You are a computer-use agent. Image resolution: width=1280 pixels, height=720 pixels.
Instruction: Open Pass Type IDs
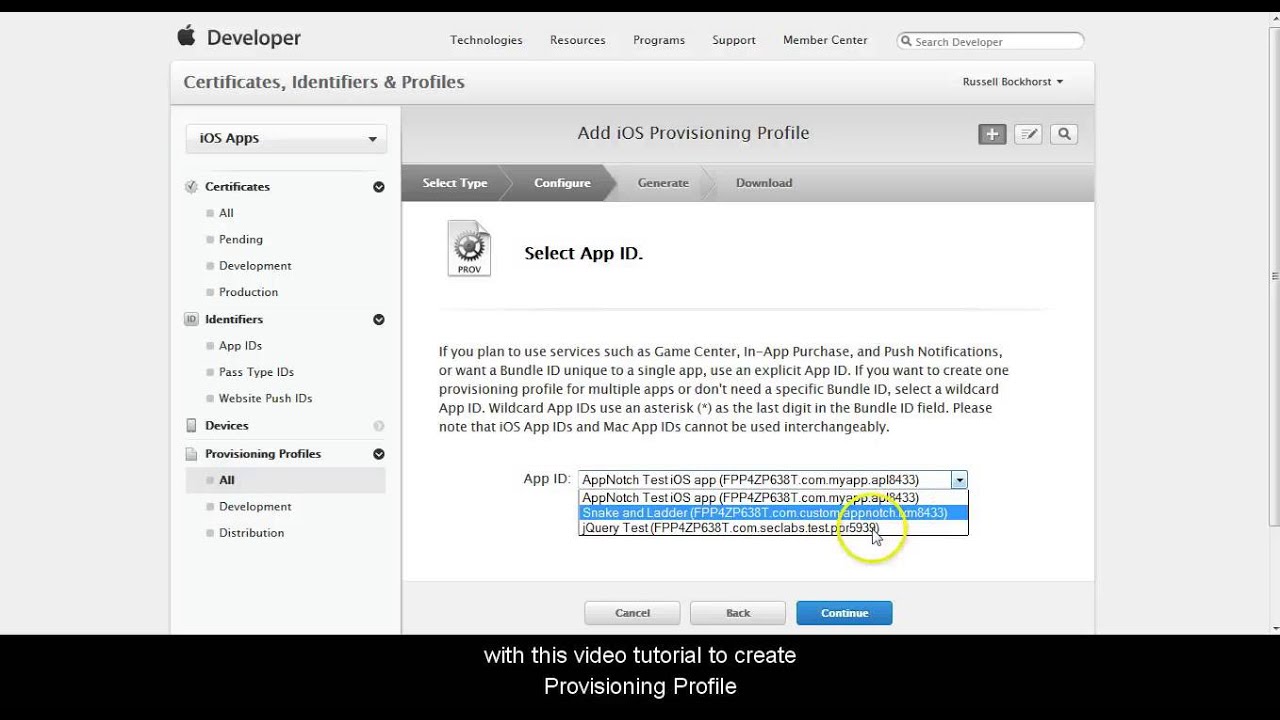tap(256, 372)
